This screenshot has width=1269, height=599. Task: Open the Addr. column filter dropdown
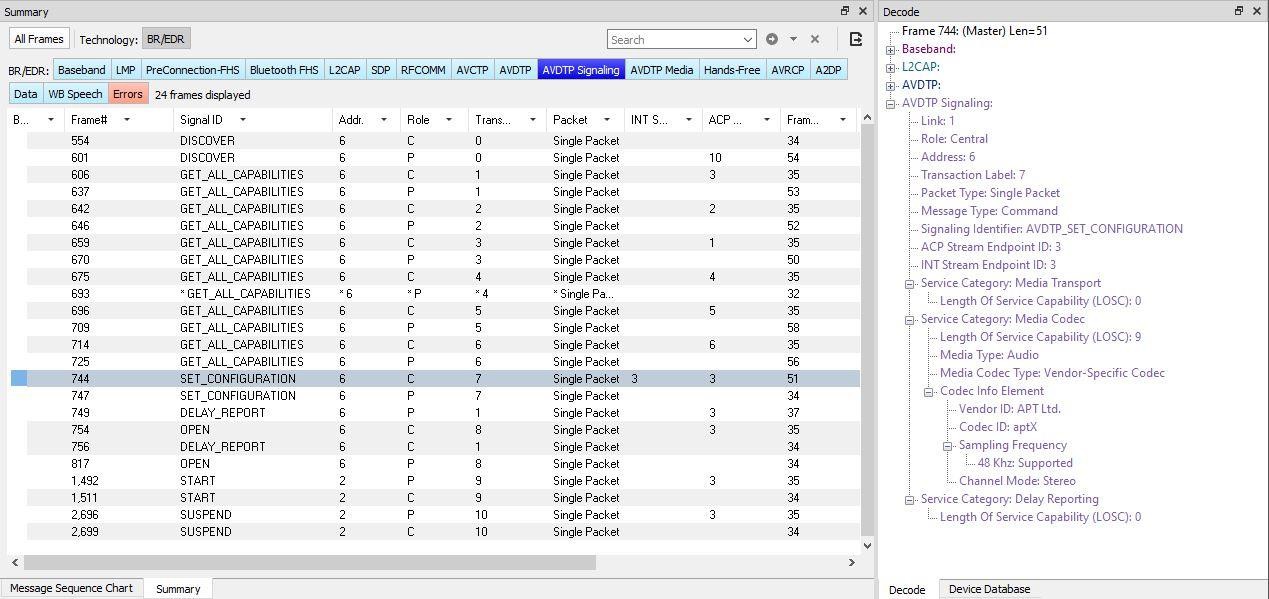click(x=383, y=120)
